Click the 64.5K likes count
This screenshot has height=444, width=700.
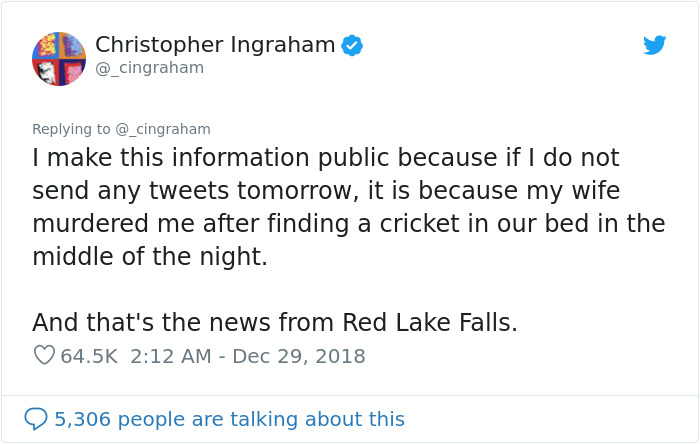pos(90,356)
